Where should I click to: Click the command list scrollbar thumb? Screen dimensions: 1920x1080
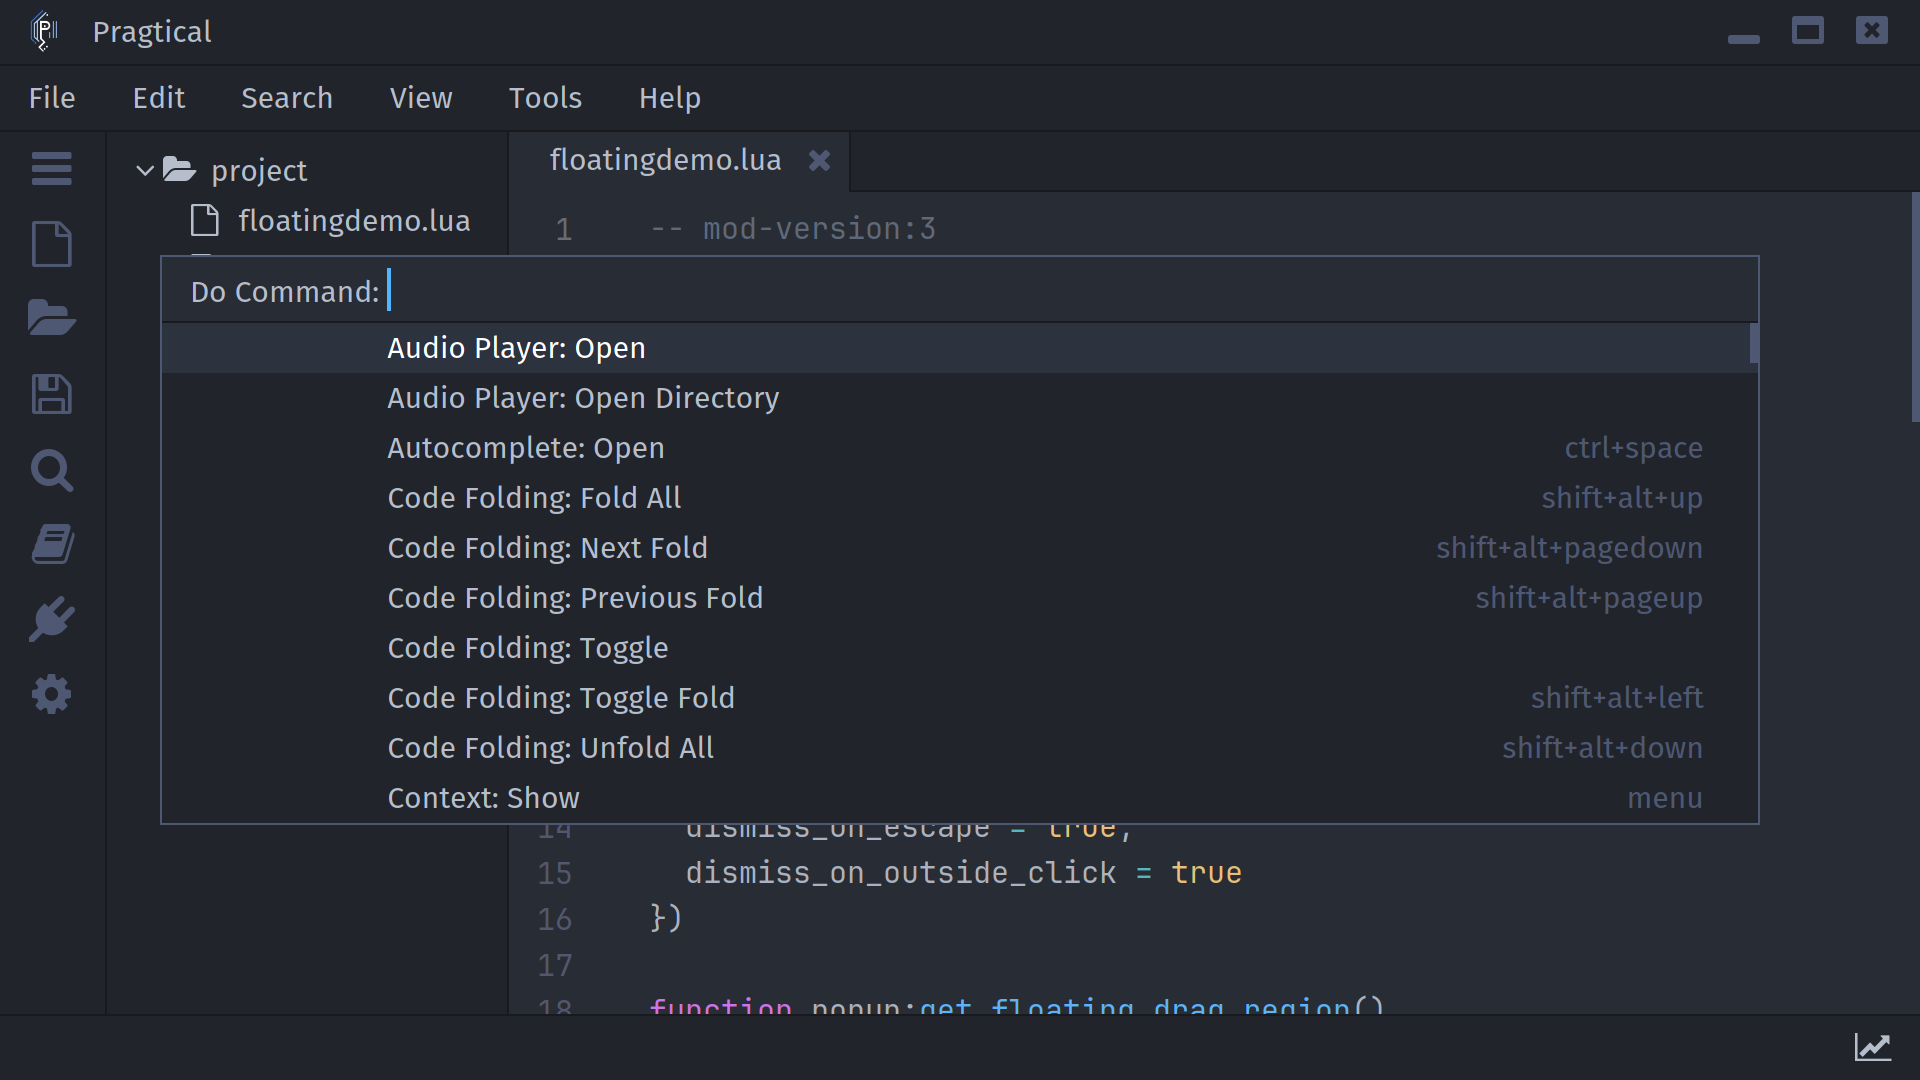[1754, 343]
